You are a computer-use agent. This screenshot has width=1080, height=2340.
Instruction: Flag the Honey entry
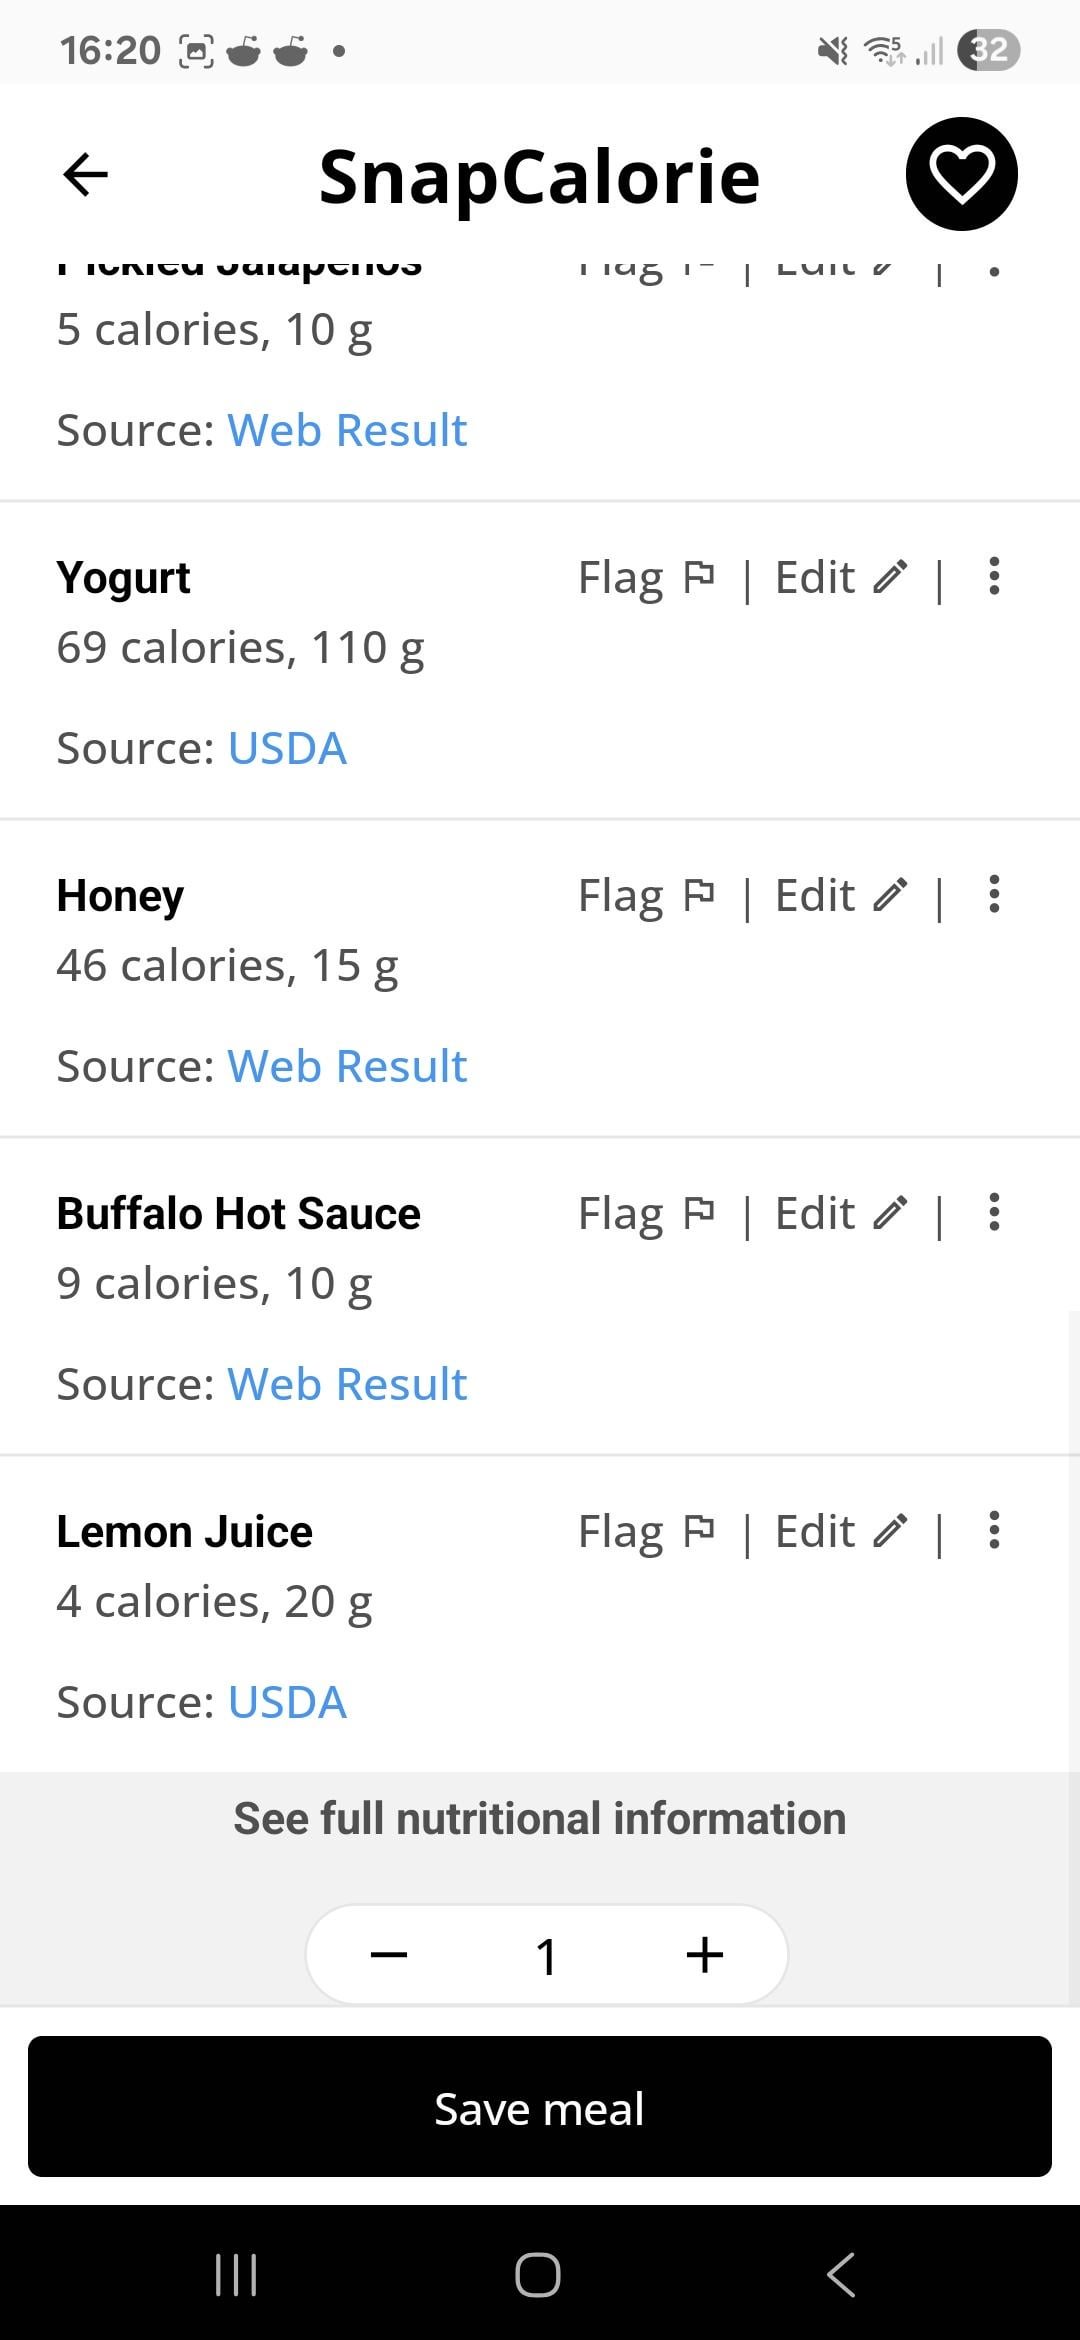pos(646,896)
